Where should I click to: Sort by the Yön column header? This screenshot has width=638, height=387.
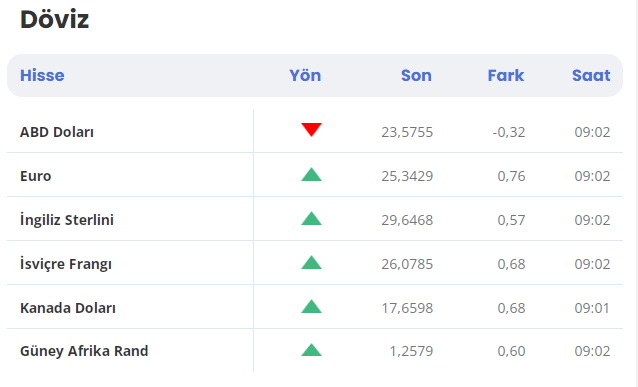click(305, 75)
